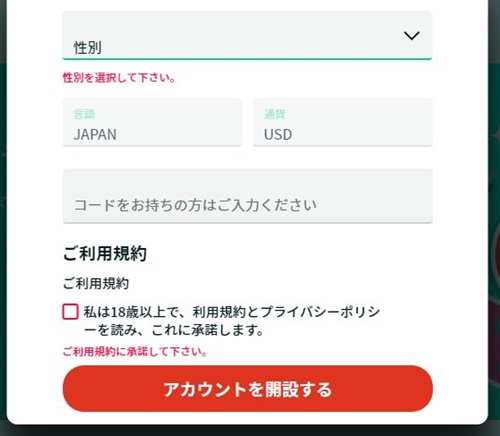Click the chevron arrow on gender field

411,35
